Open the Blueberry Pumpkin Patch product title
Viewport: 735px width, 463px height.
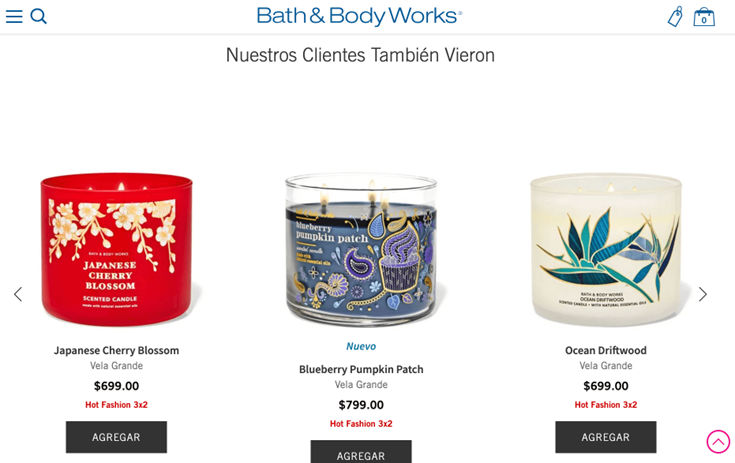click(361, 369)
